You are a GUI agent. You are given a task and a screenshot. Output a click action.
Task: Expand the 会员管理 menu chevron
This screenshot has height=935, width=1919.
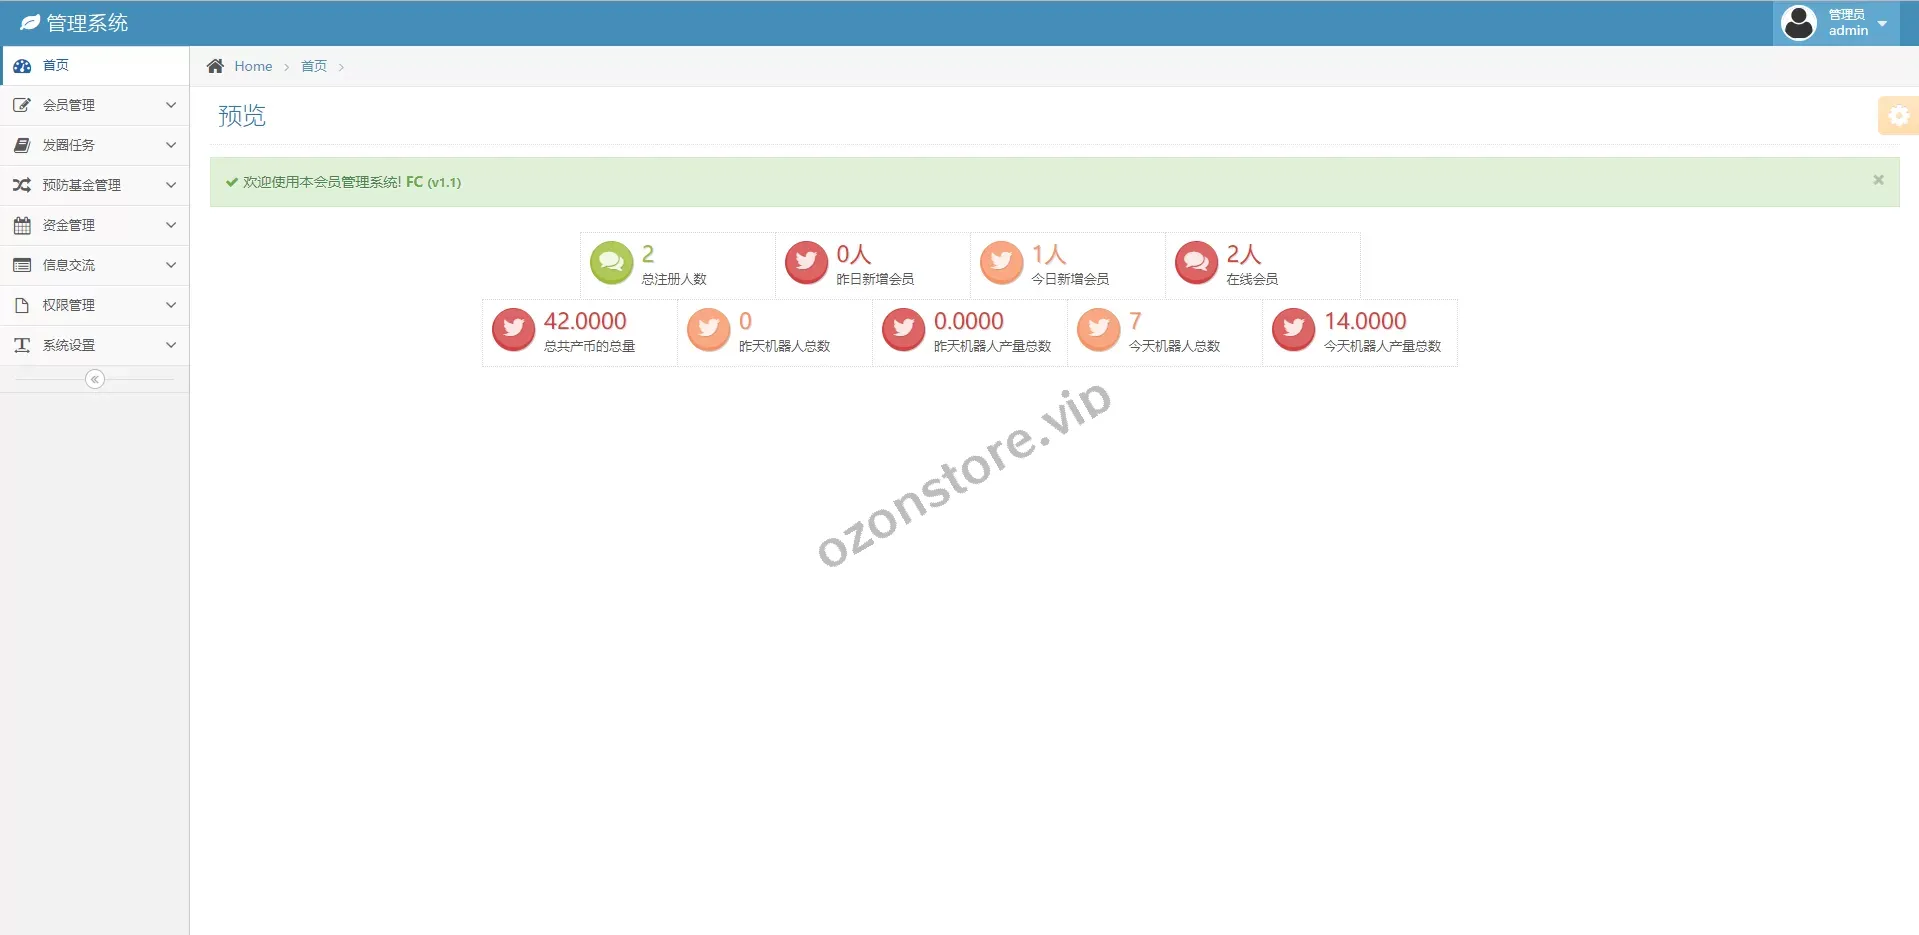click(x=171, y=105)
